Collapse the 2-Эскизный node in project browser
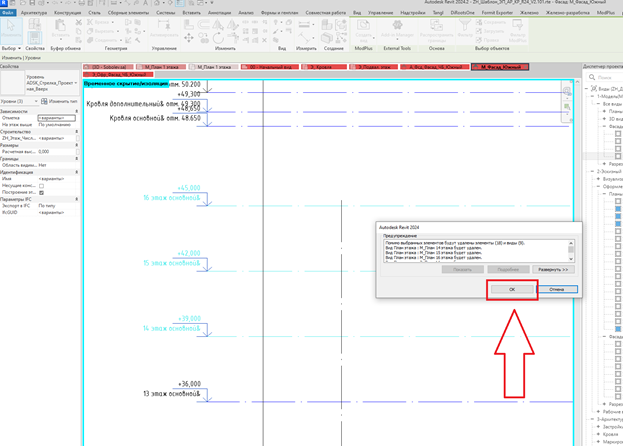The height and width of the screenshot is (446, 623). (x=592, y=172)
